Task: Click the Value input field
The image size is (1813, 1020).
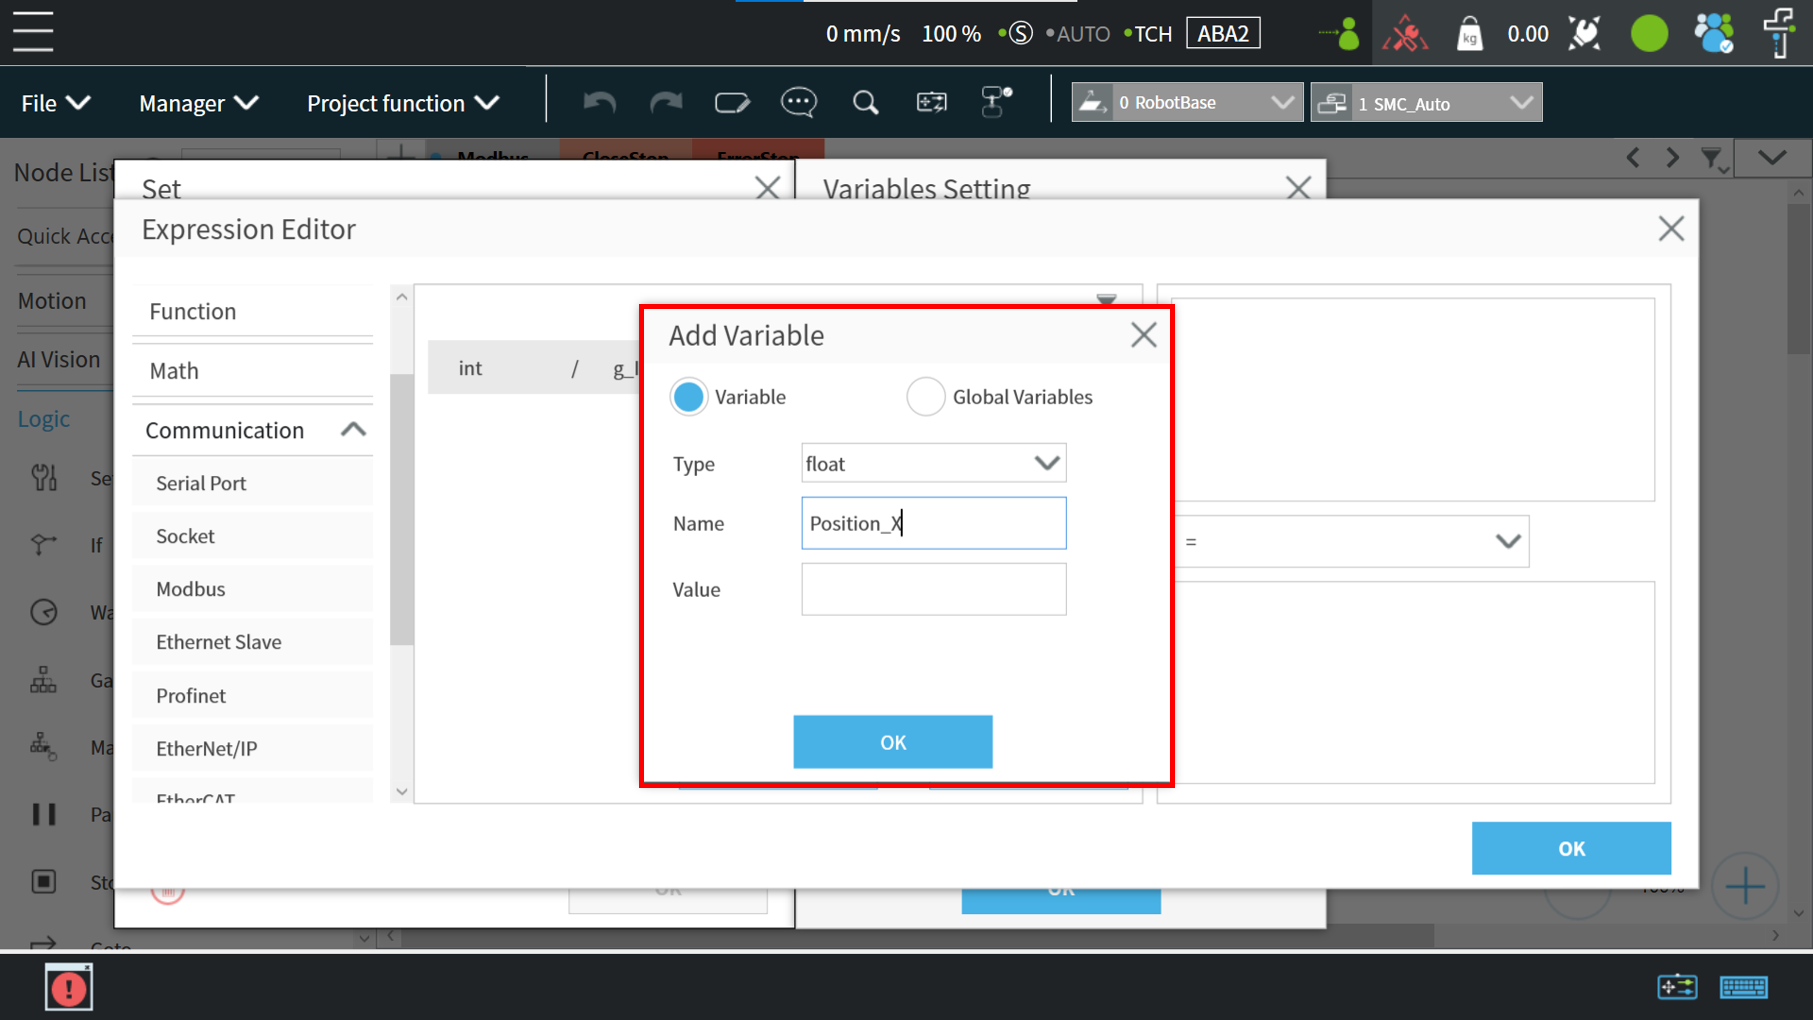Action: 933,589
